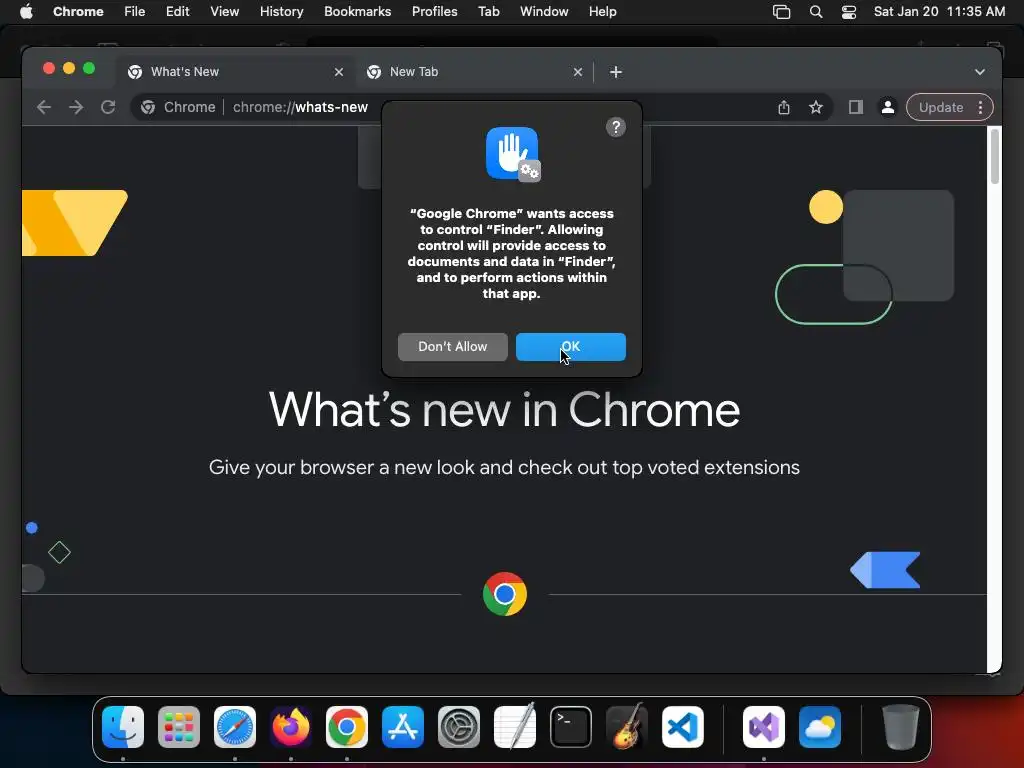Open the Profiles menu
Image resolution: width=1024 pixels, height=768 pixels.
tap(434, 12)
